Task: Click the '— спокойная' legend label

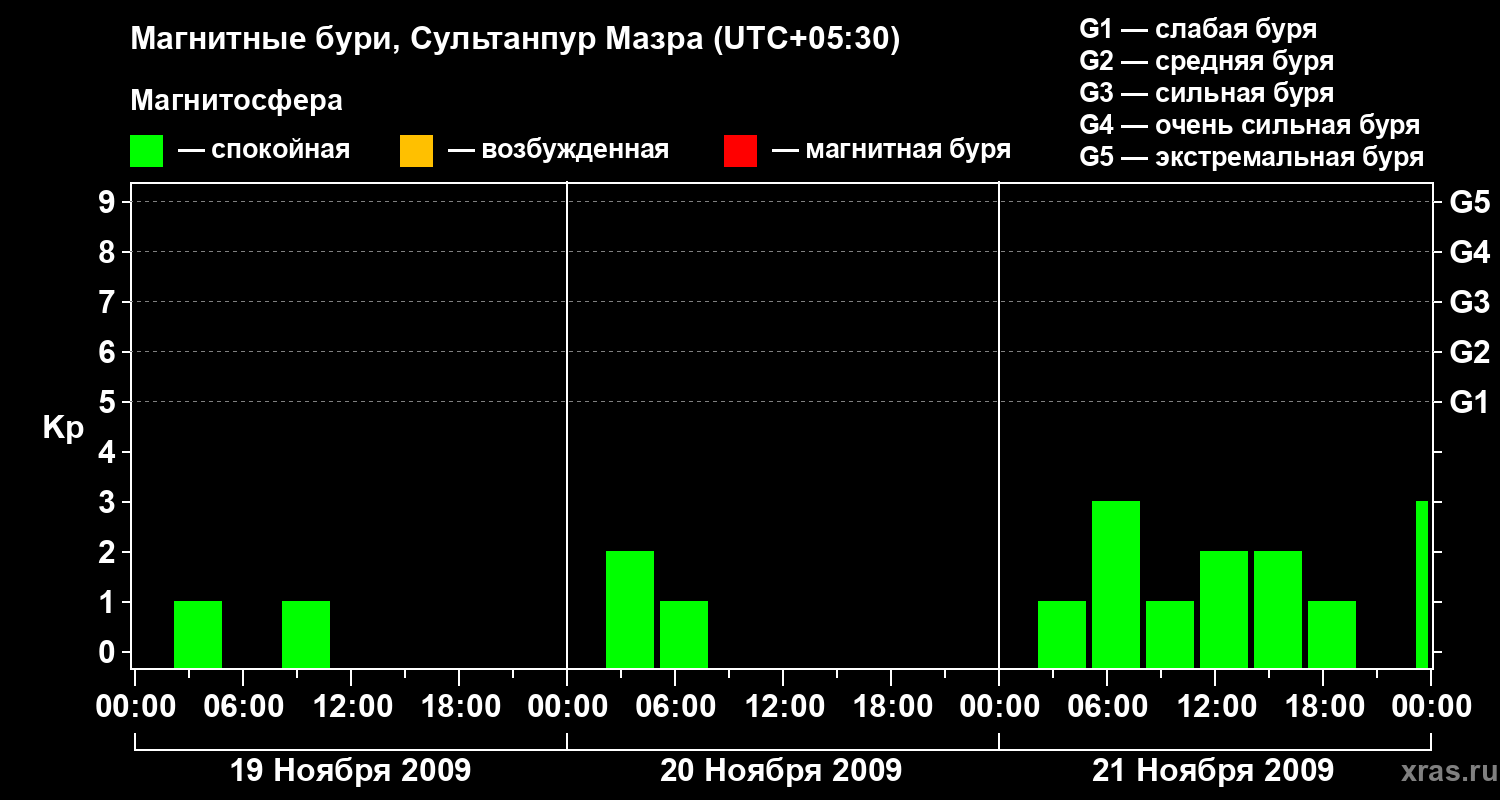Action: pyautogui.click(x=264, y=151)
